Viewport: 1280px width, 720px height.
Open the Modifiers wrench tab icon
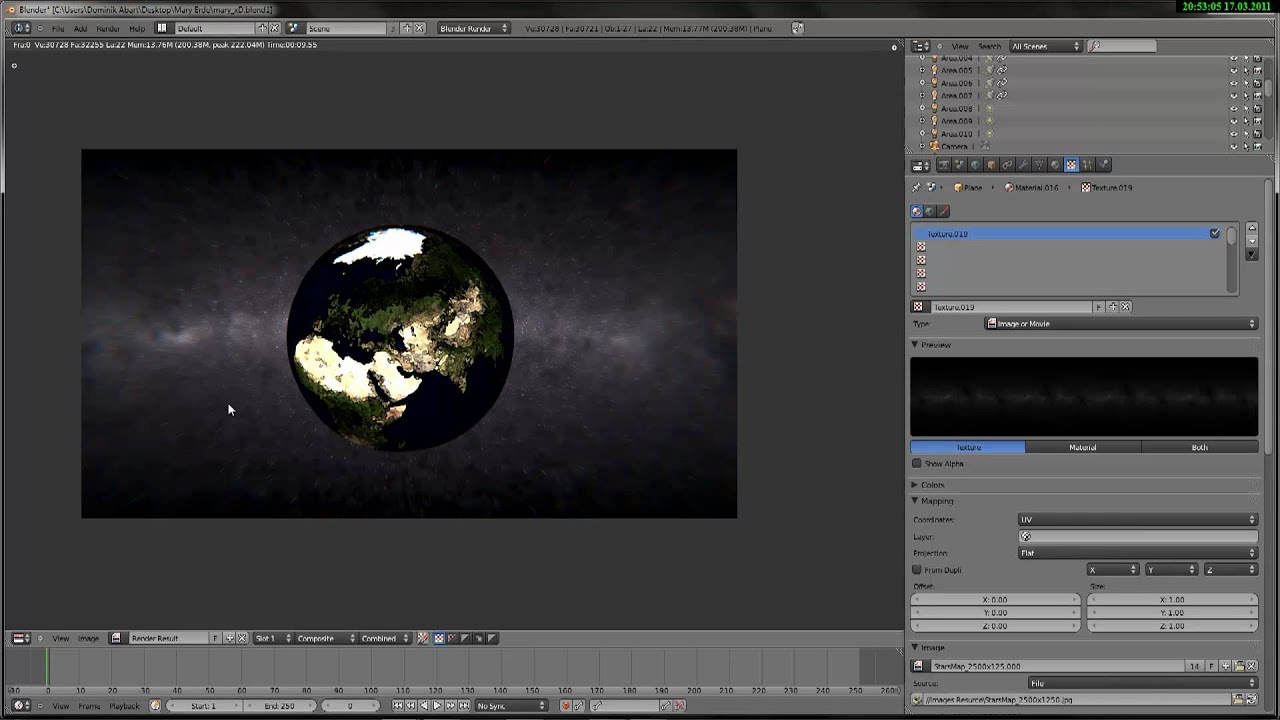click(x=1023, y=164)
